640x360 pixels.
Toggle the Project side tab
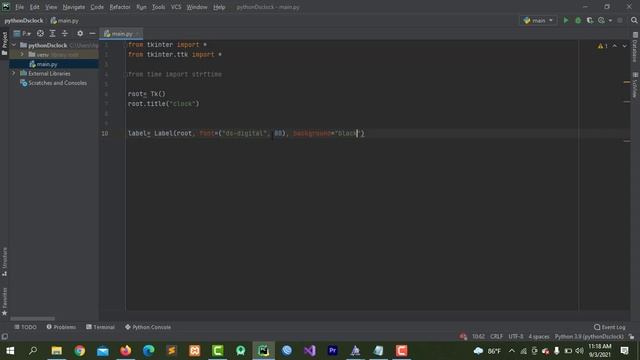coord(4,43)
